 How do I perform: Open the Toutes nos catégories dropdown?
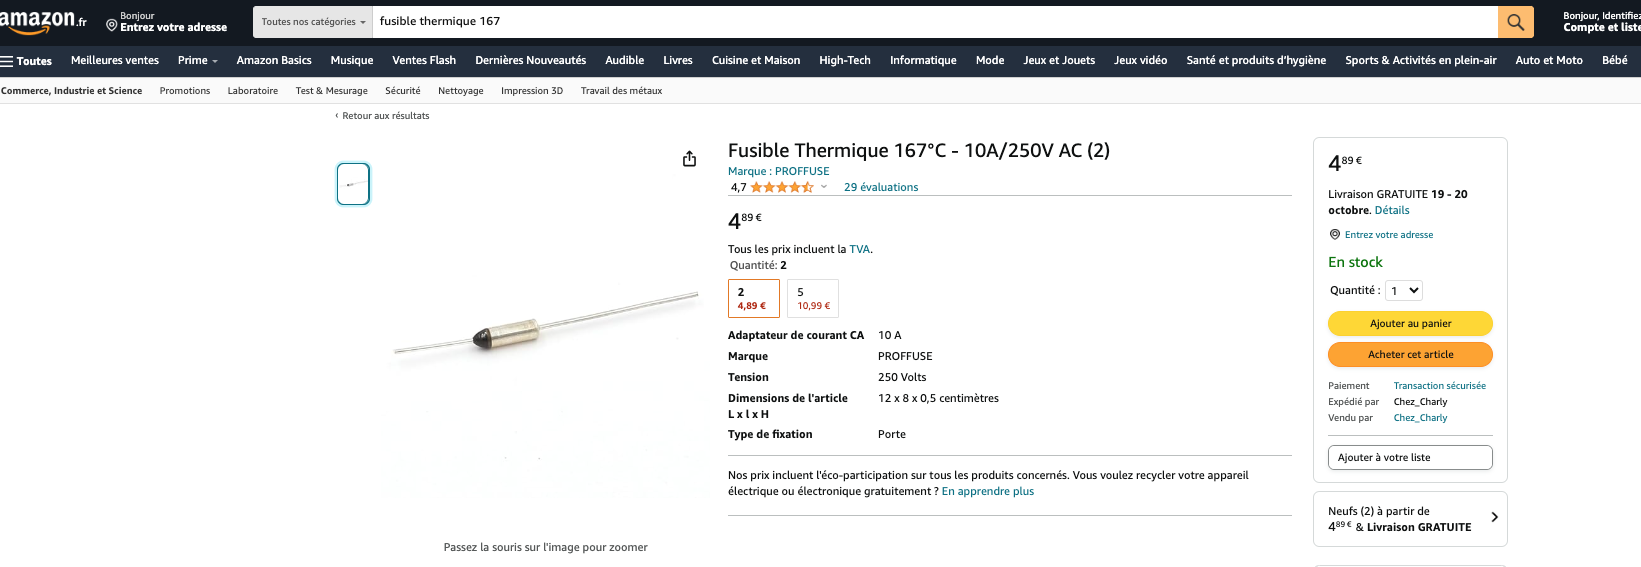coord(313,21)
